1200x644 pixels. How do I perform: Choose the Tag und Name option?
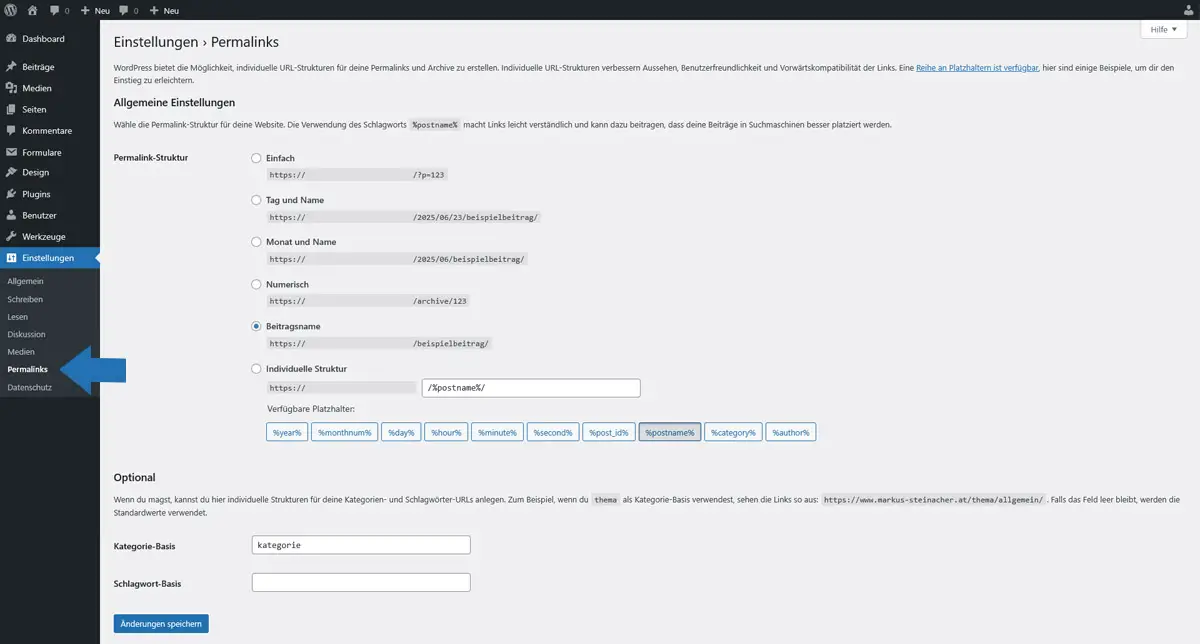click(x=256, y=200)
